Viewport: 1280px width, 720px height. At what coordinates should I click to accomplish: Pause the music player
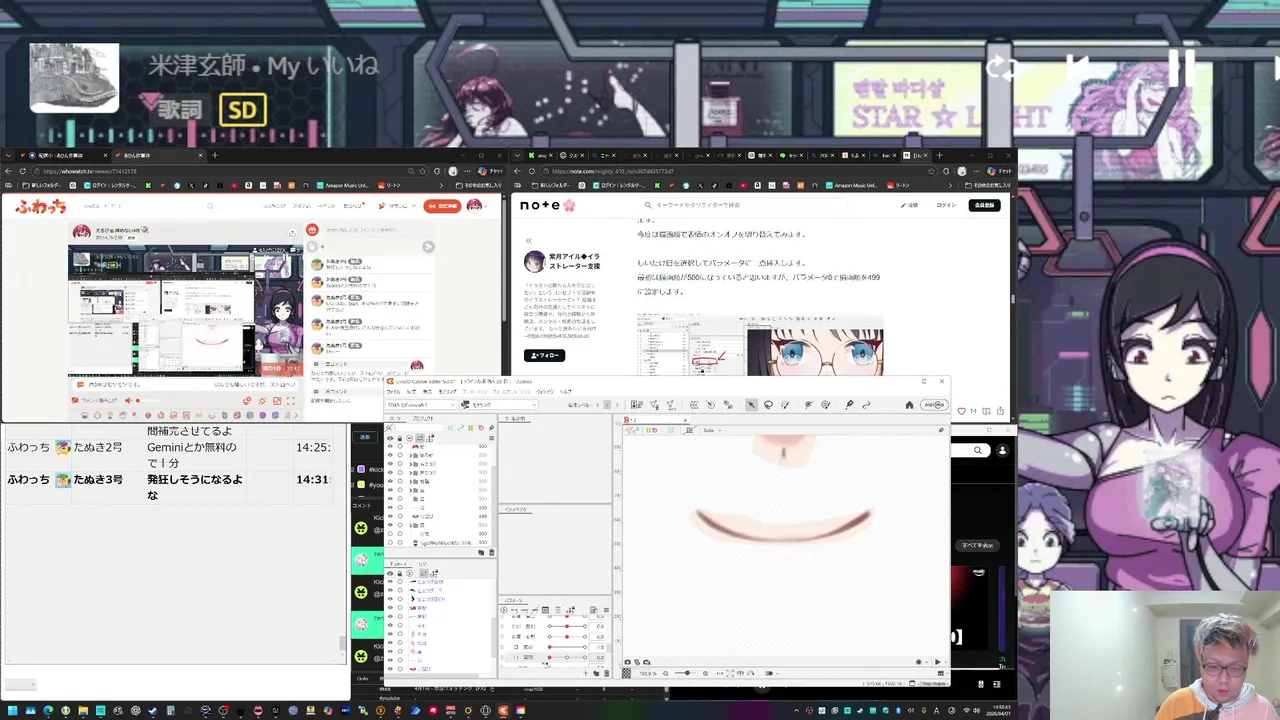click(x=1182, y=67)
